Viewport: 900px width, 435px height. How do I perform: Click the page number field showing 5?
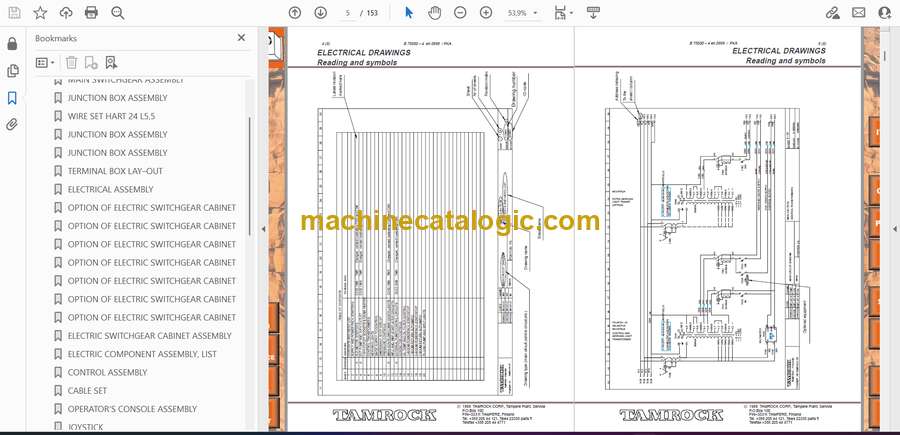(348, 13)
